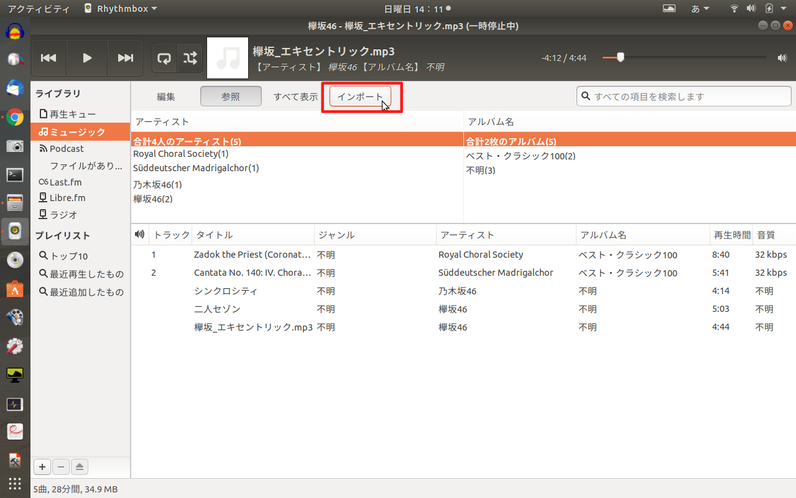Sort by the ジャンル column header
This screenshot has height=498, width=796.
click(x=376, y=235)
